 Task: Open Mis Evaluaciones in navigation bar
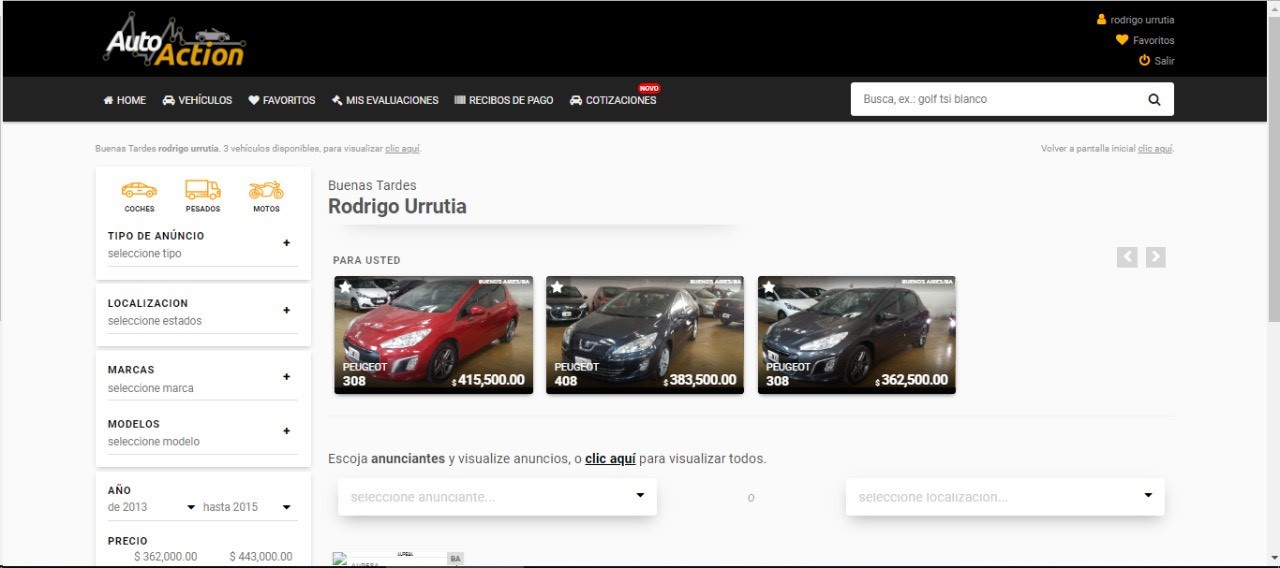click(x=385, y=100)
